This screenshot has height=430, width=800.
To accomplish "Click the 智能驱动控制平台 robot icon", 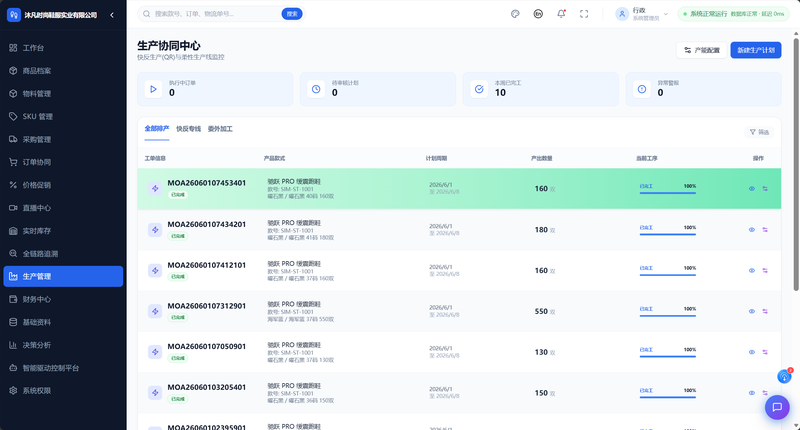I will 13,368.
